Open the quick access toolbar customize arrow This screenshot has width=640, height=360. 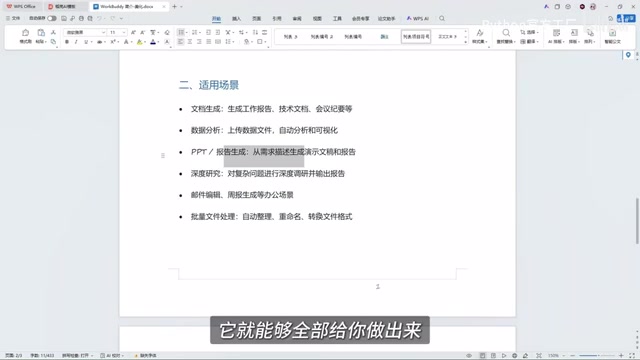coord(121,18)
